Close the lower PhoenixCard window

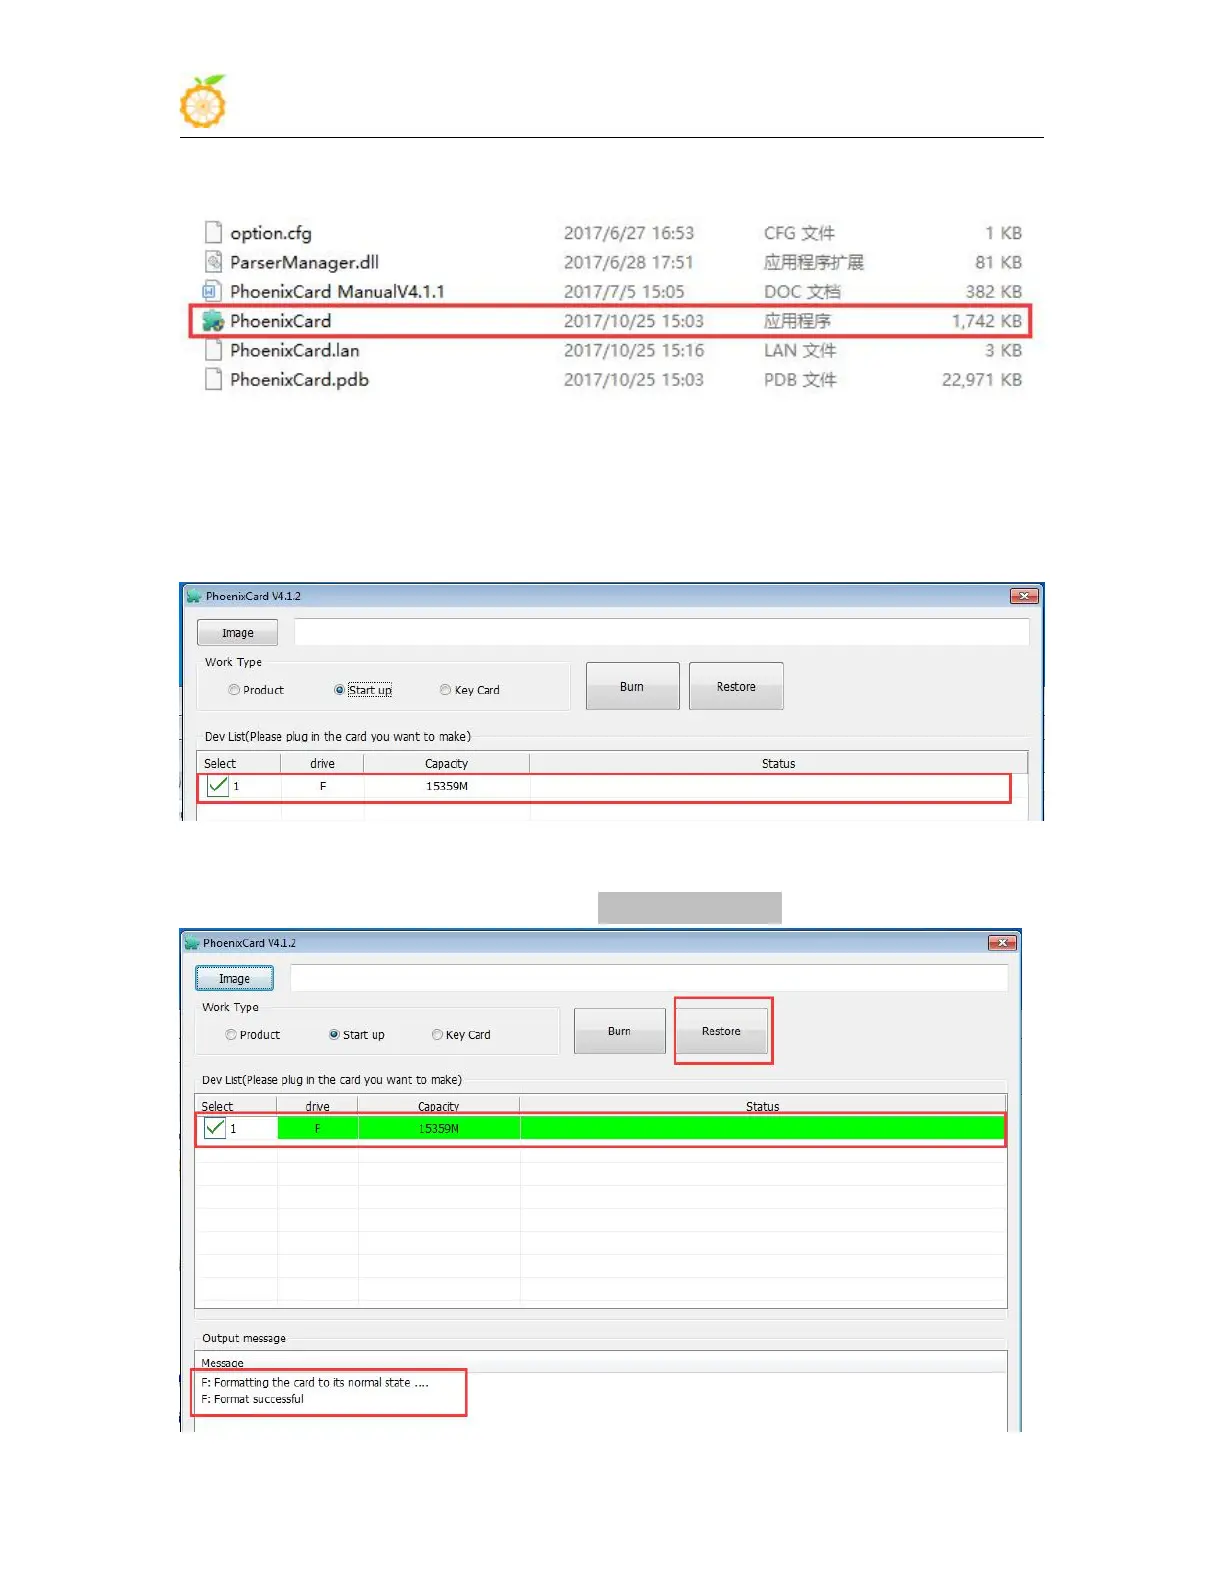1002,943
